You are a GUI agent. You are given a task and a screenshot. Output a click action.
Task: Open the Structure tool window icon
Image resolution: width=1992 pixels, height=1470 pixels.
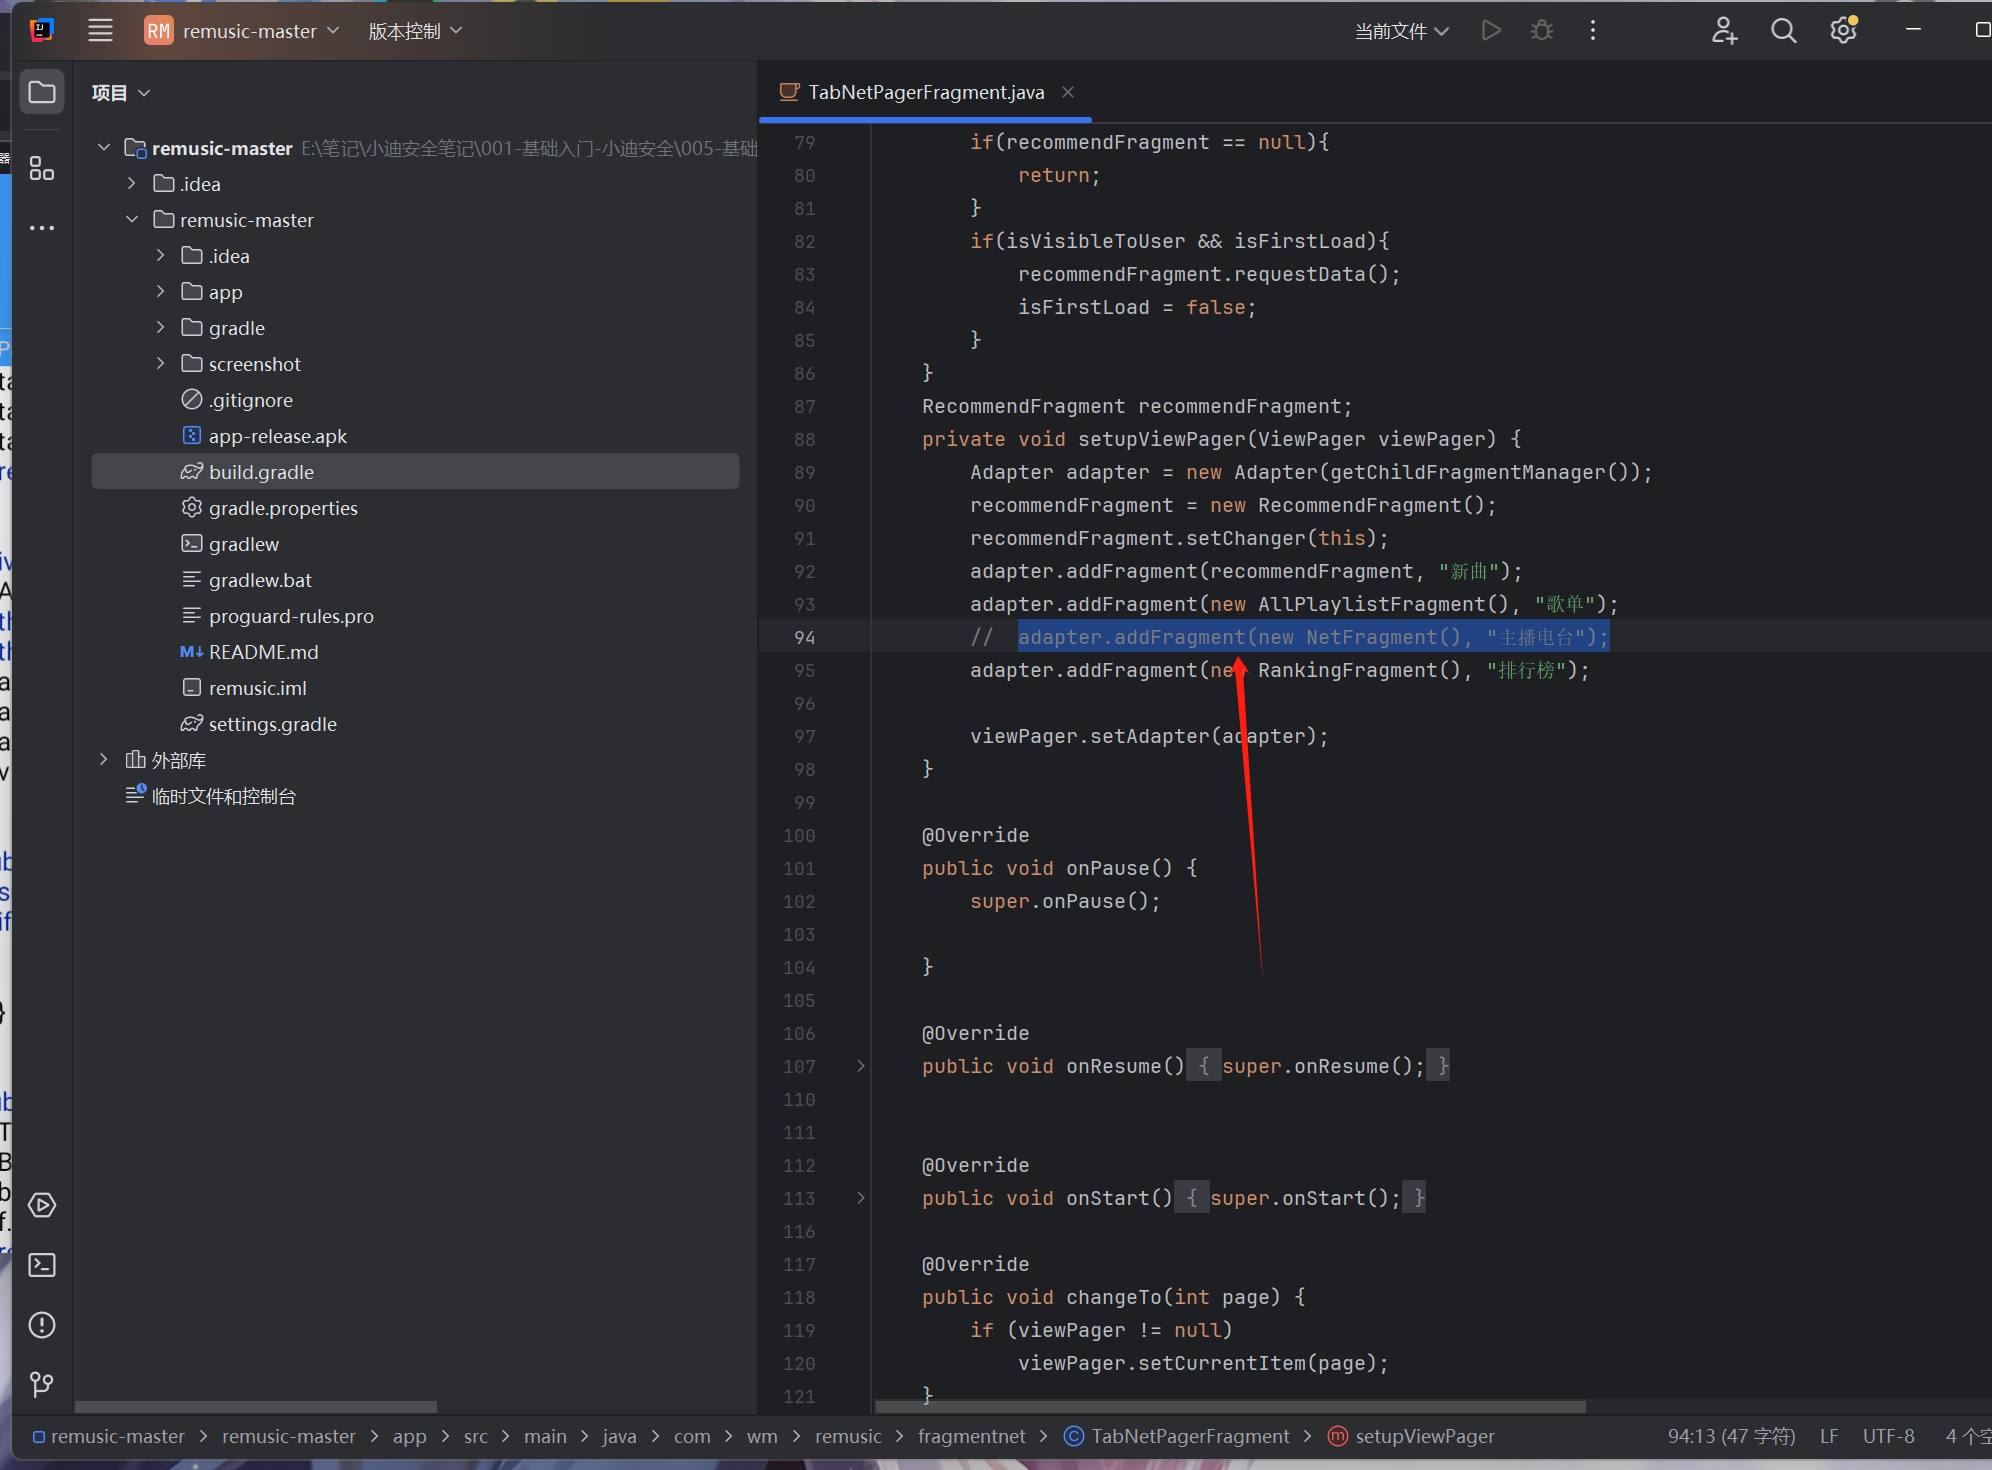[42, 168]
